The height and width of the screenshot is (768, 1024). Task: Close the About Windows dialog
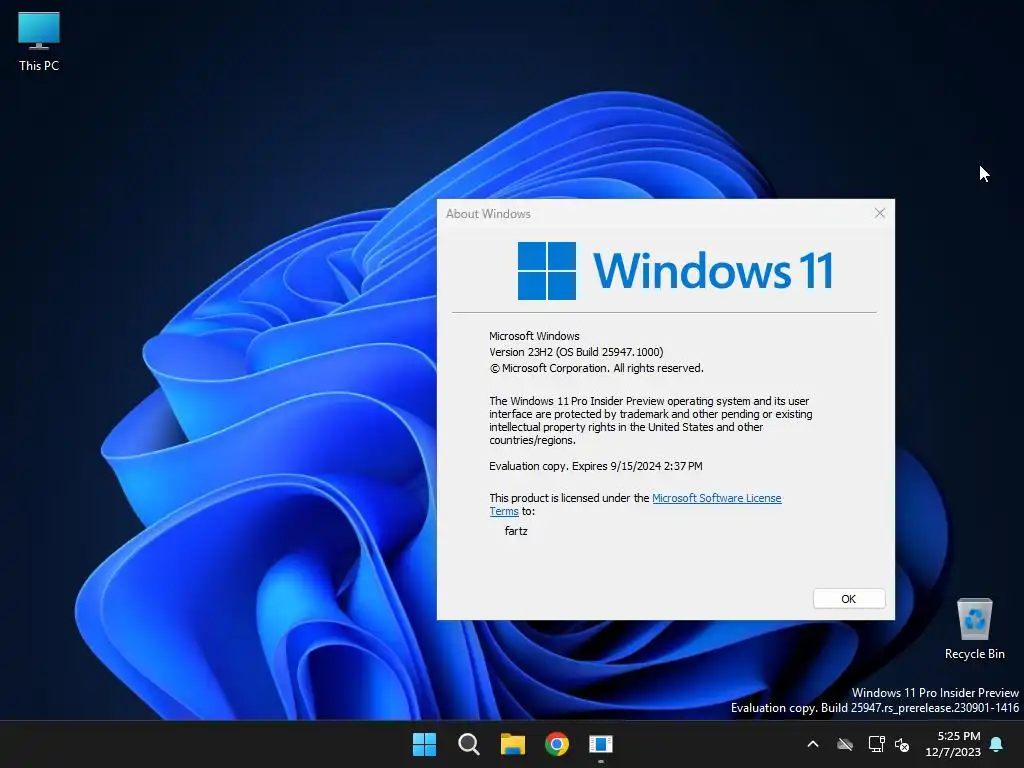pos(880,213)
